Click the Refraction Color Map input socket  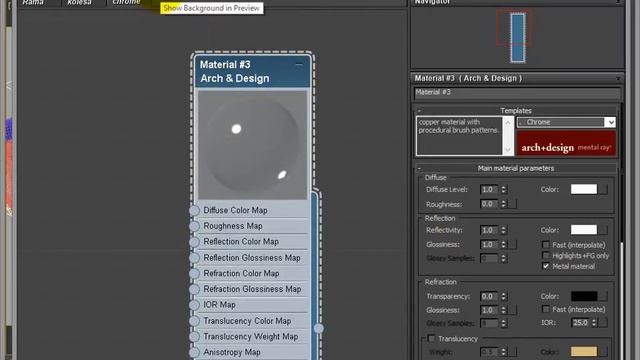tap(195, 273)
